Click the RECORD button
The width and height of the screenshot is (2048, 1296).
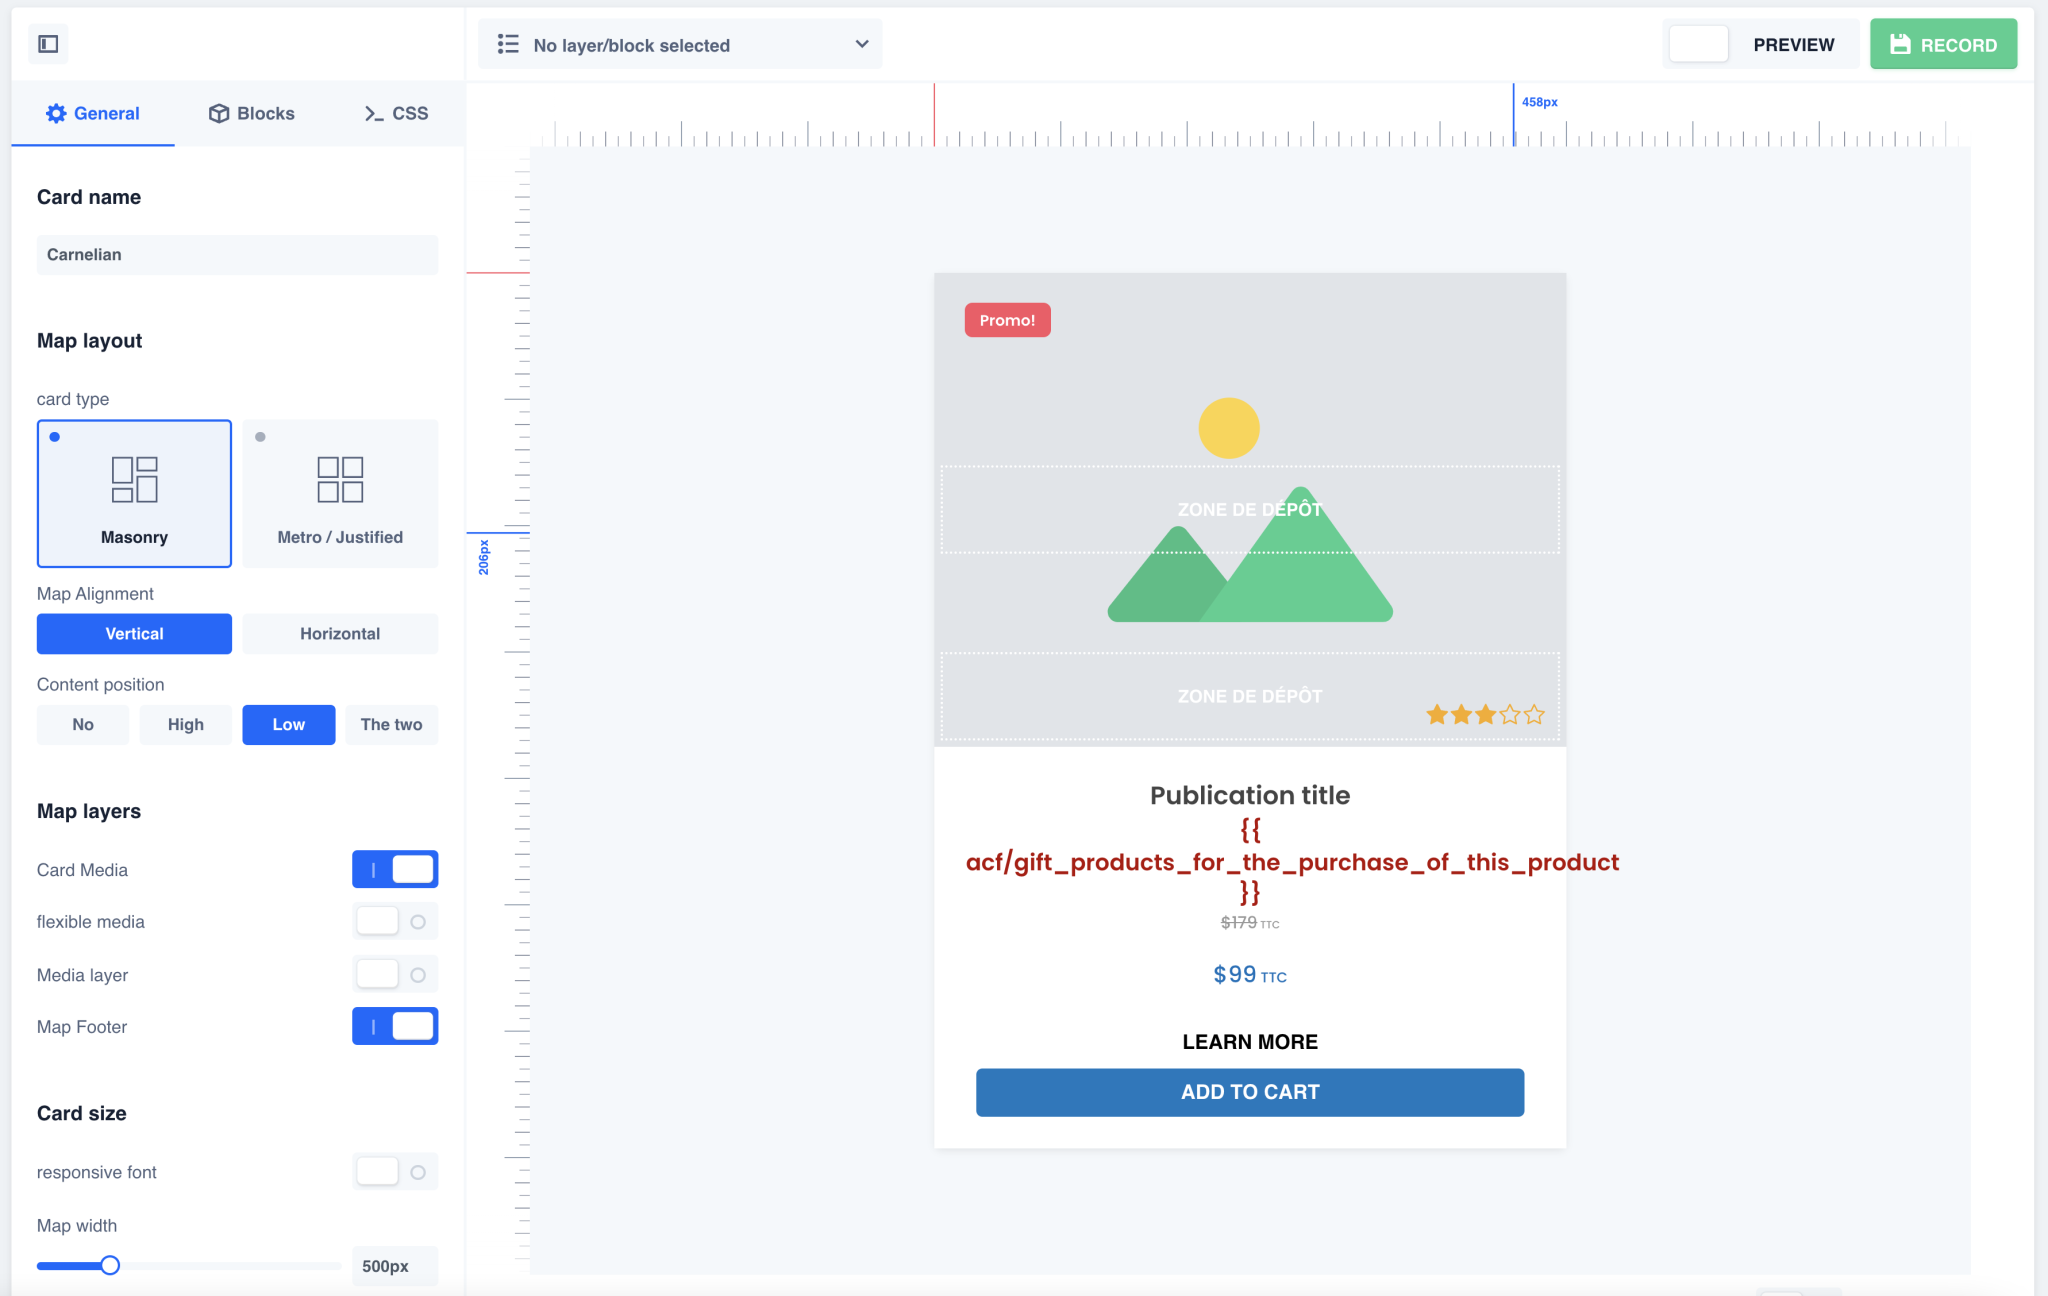[x=1943, y=44]
